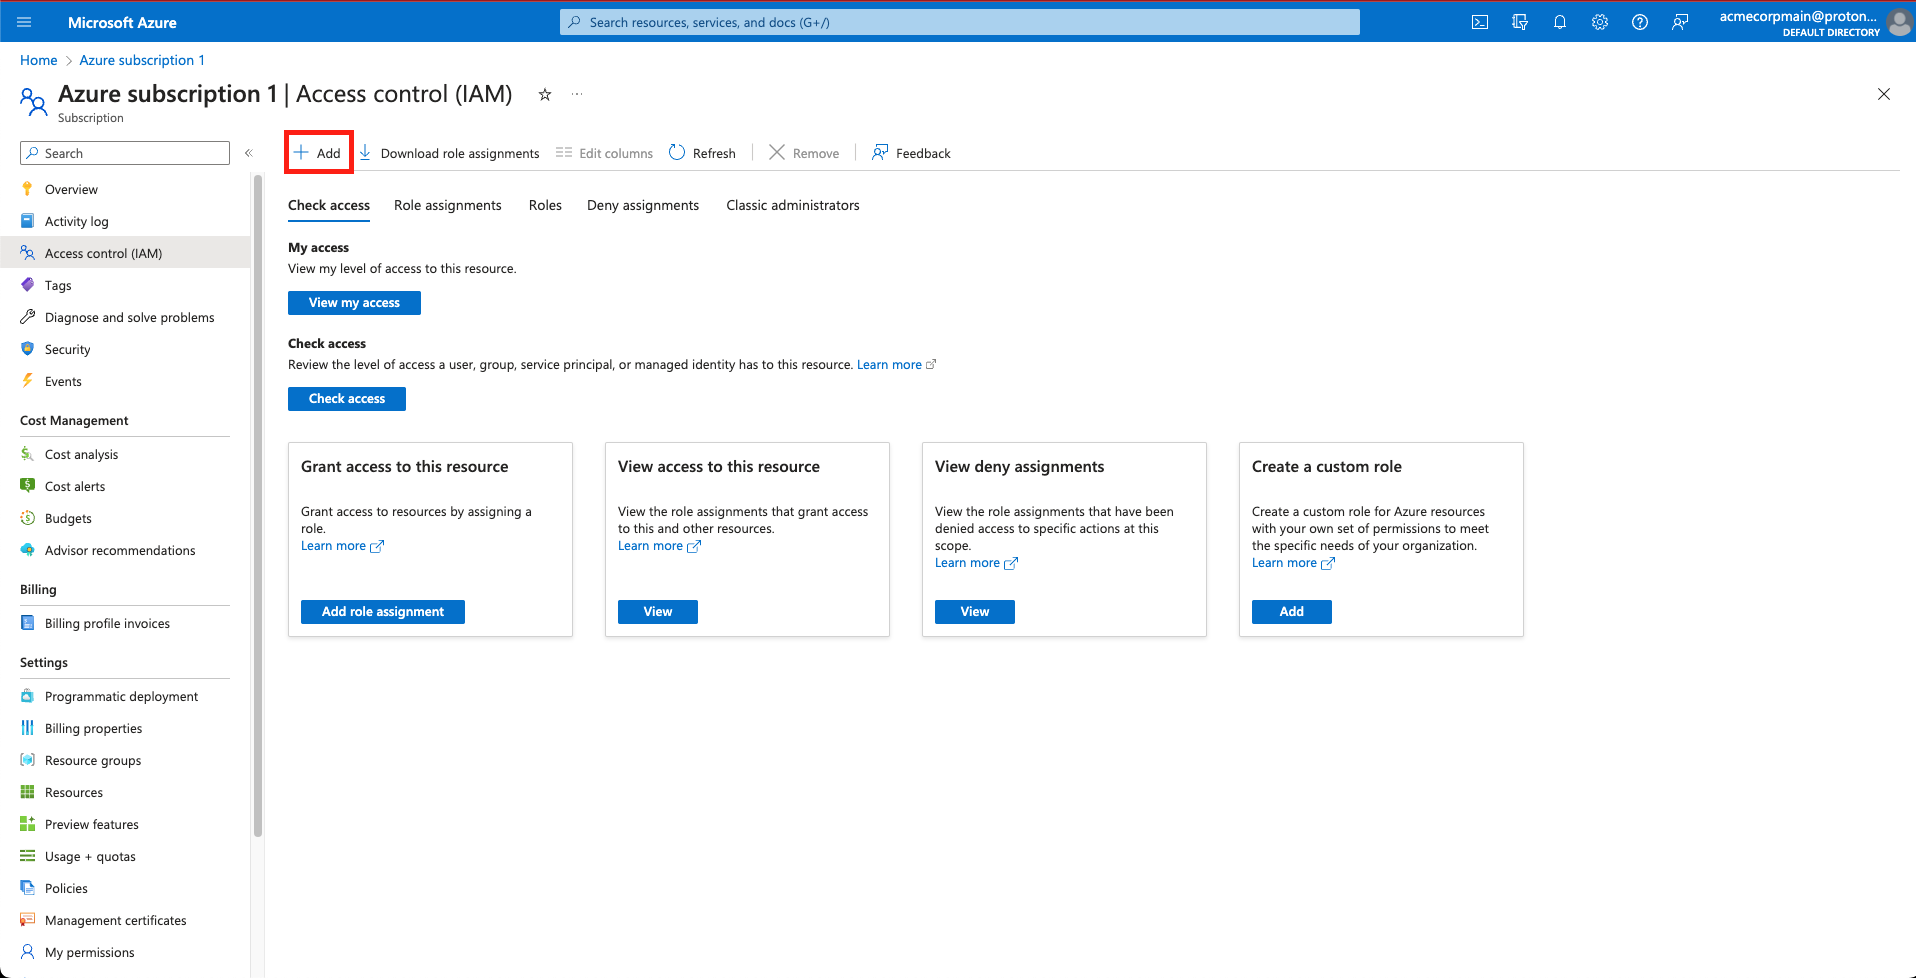Open Preview features

(x=125, y=824)
